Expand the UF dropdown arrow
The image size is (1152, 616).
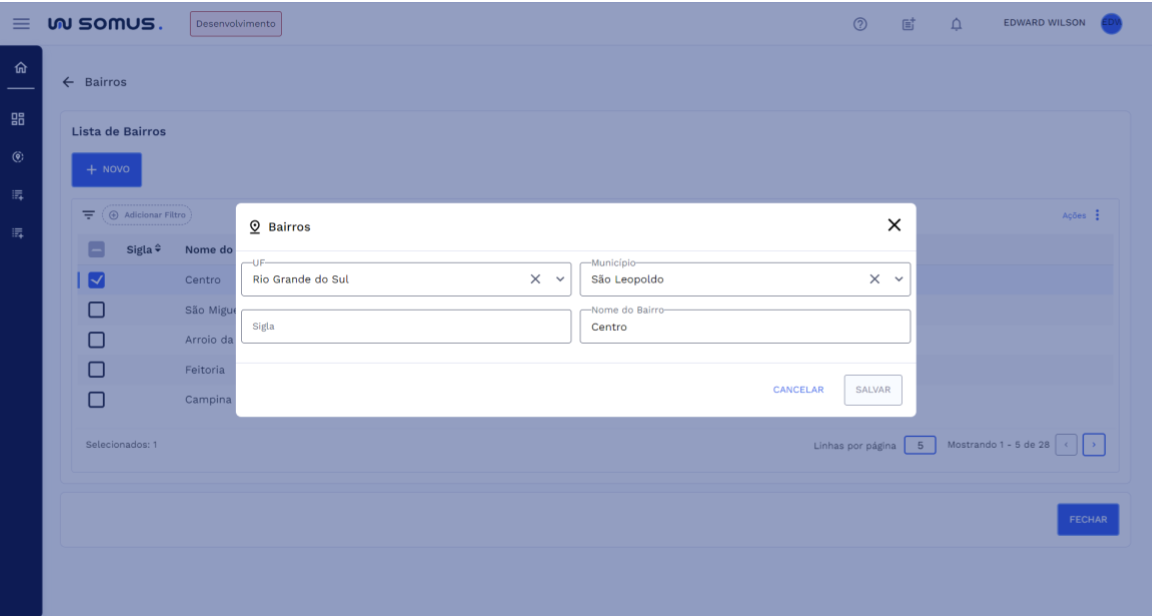559,279
